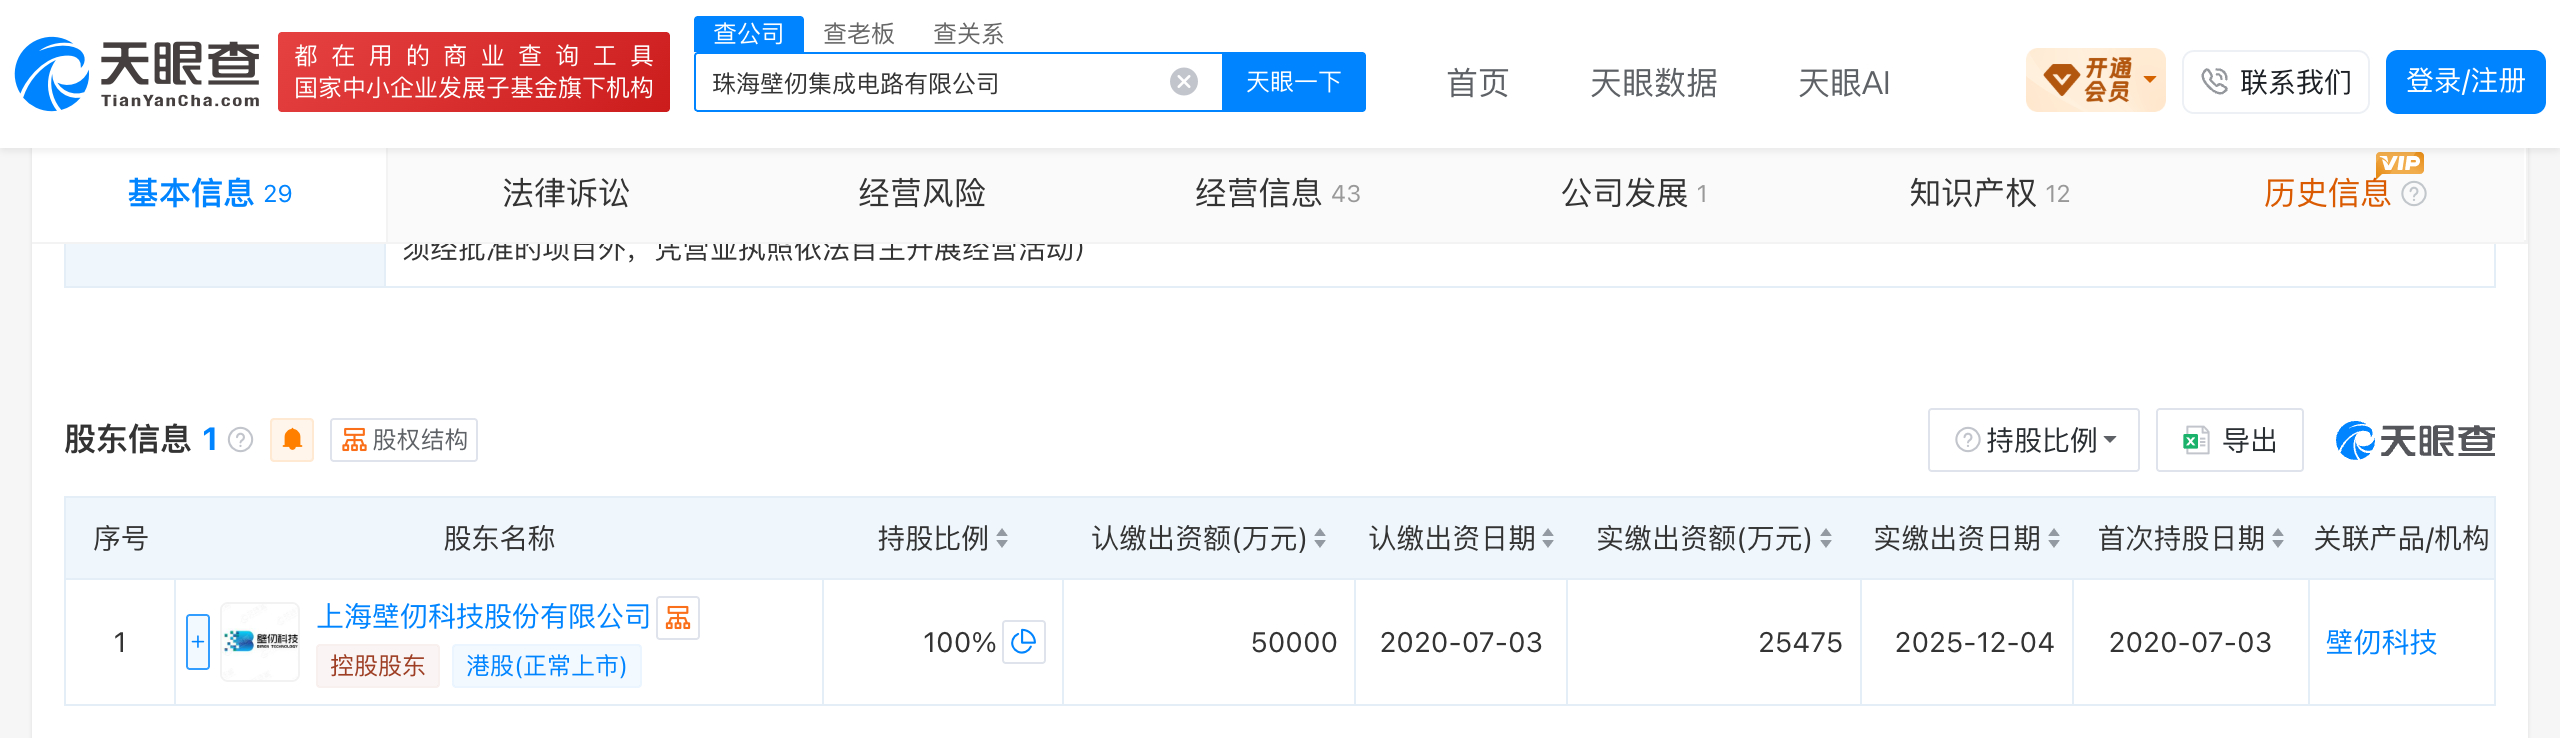Switch to the 查老板 search tab
The height and width of the screenshot is (738, 2560).
point(859,34)
